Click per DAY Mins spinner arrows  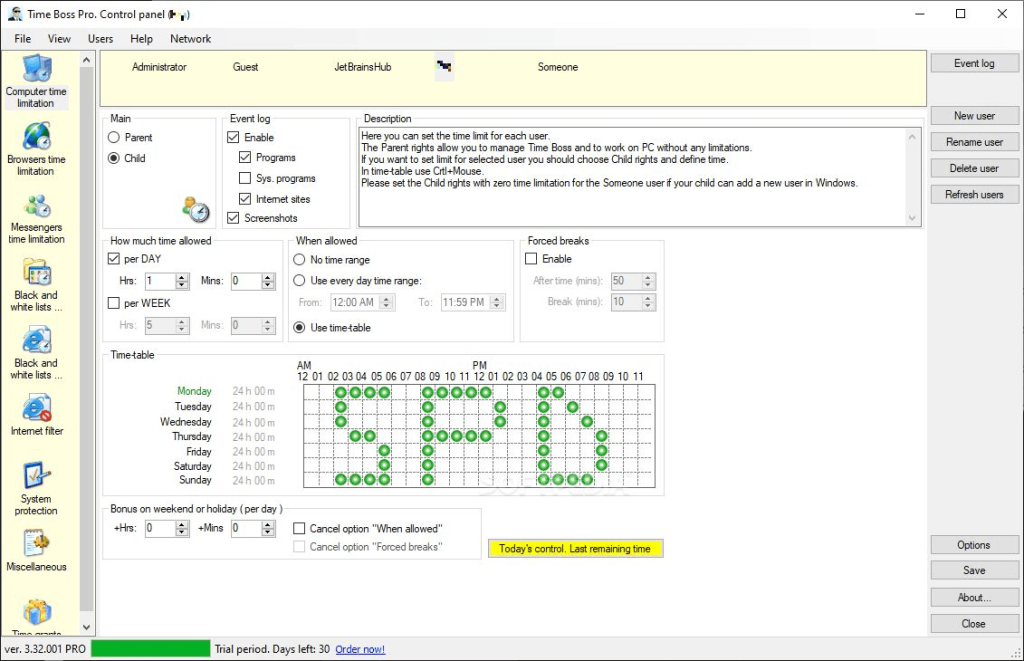click(x=268, y=281)
